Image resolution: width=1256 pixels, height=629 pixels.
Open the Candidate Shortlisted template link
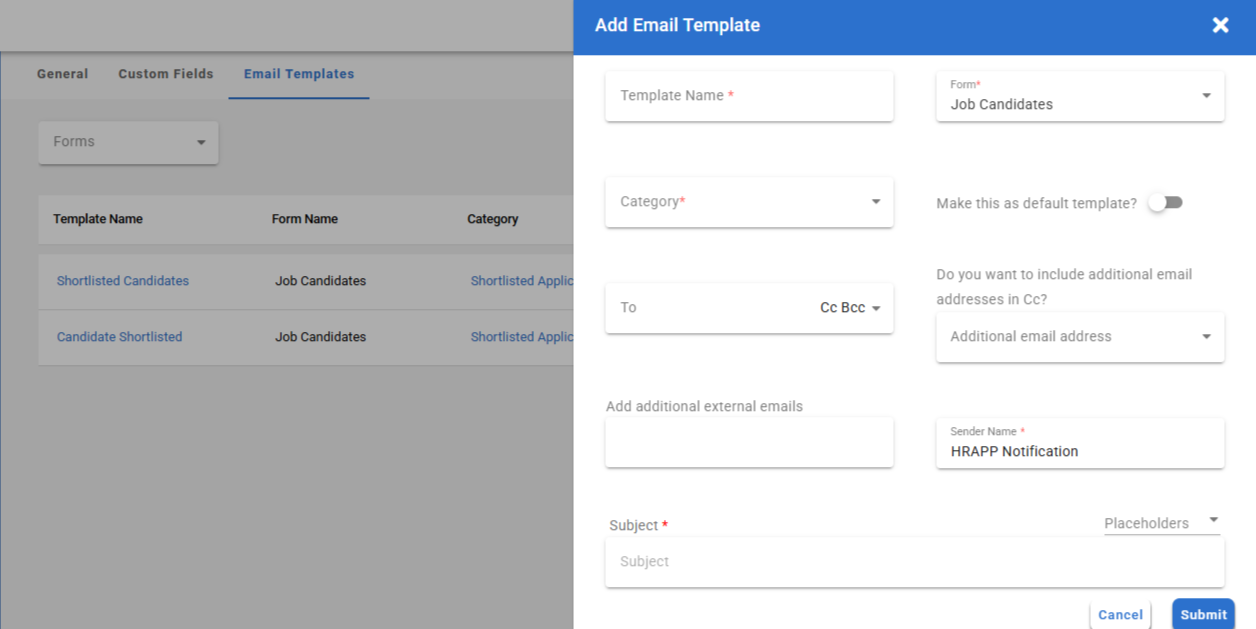coord(119,337)
